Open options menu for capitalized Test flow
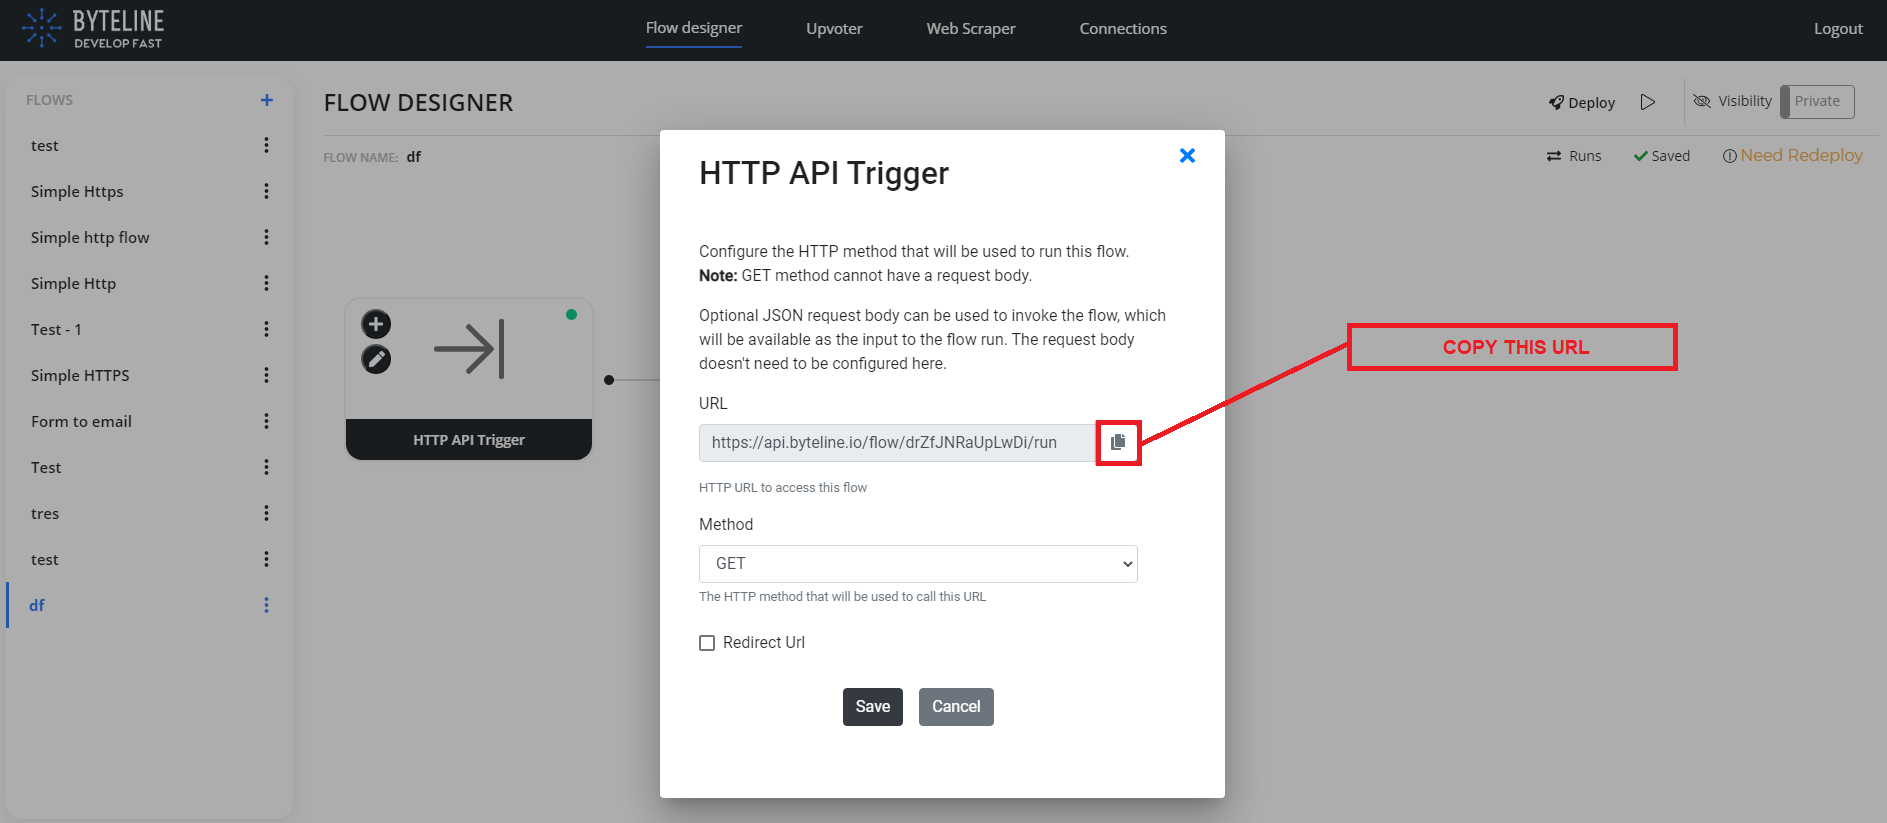Screen dimensions: 1887x823 (x=266, y=467)
